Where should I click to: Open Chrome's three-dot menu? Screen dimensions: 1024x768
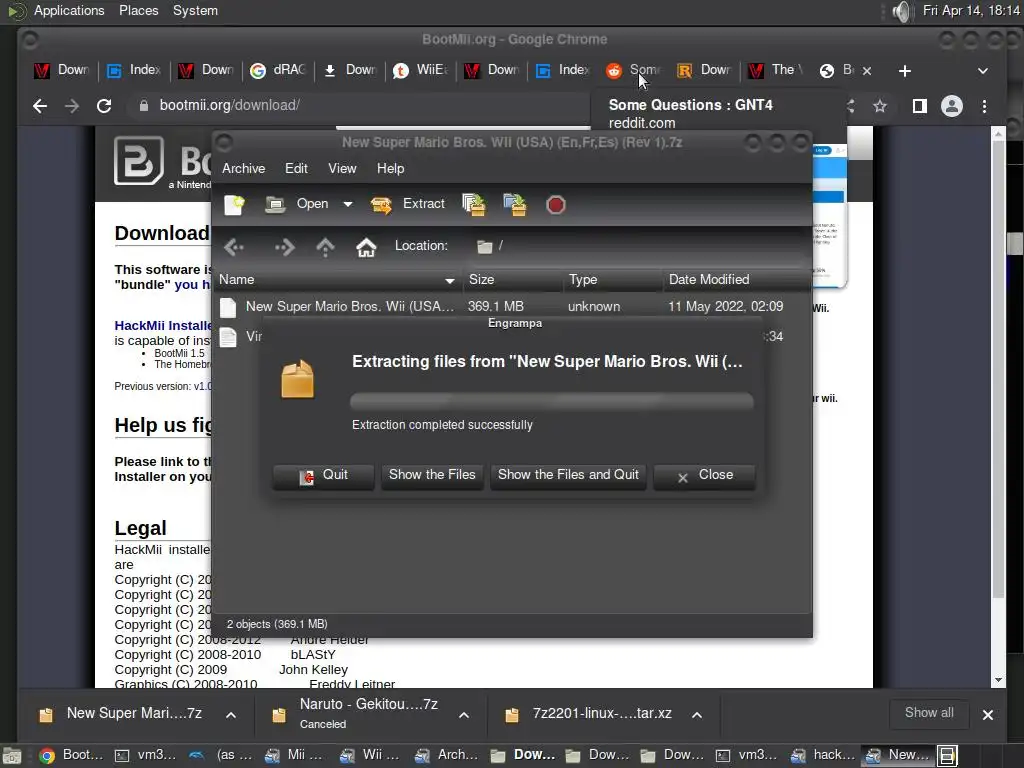click(x=984, y=106)
